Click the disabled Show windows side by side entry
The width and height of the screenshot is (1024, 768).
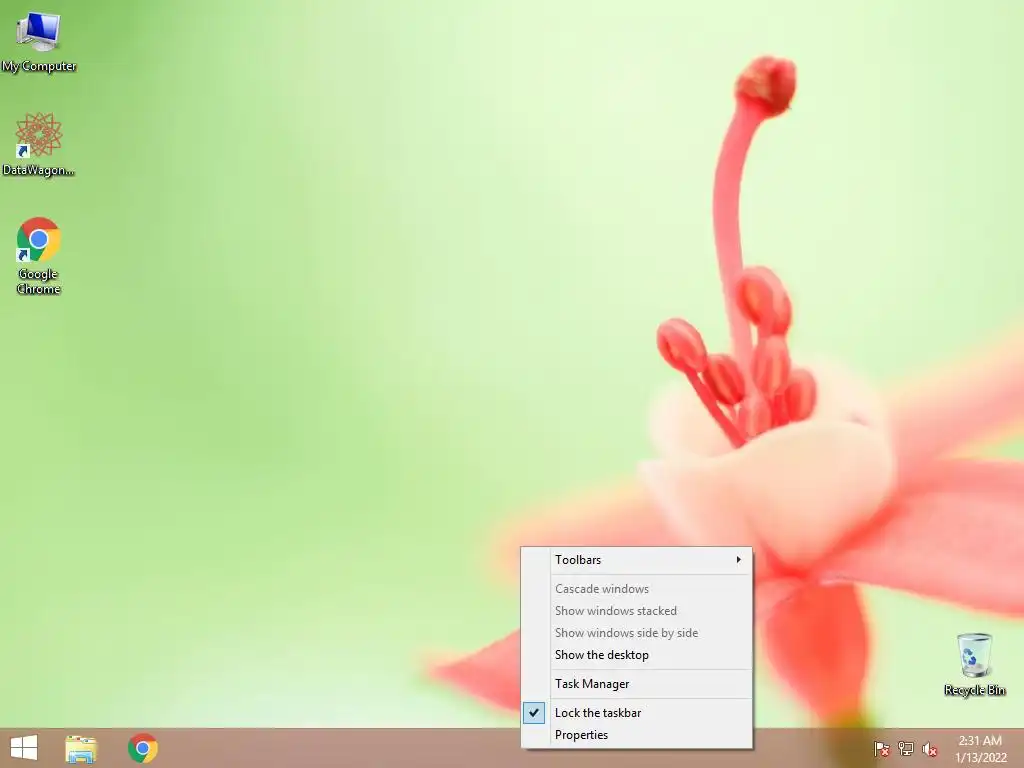[x=636, y=633]
